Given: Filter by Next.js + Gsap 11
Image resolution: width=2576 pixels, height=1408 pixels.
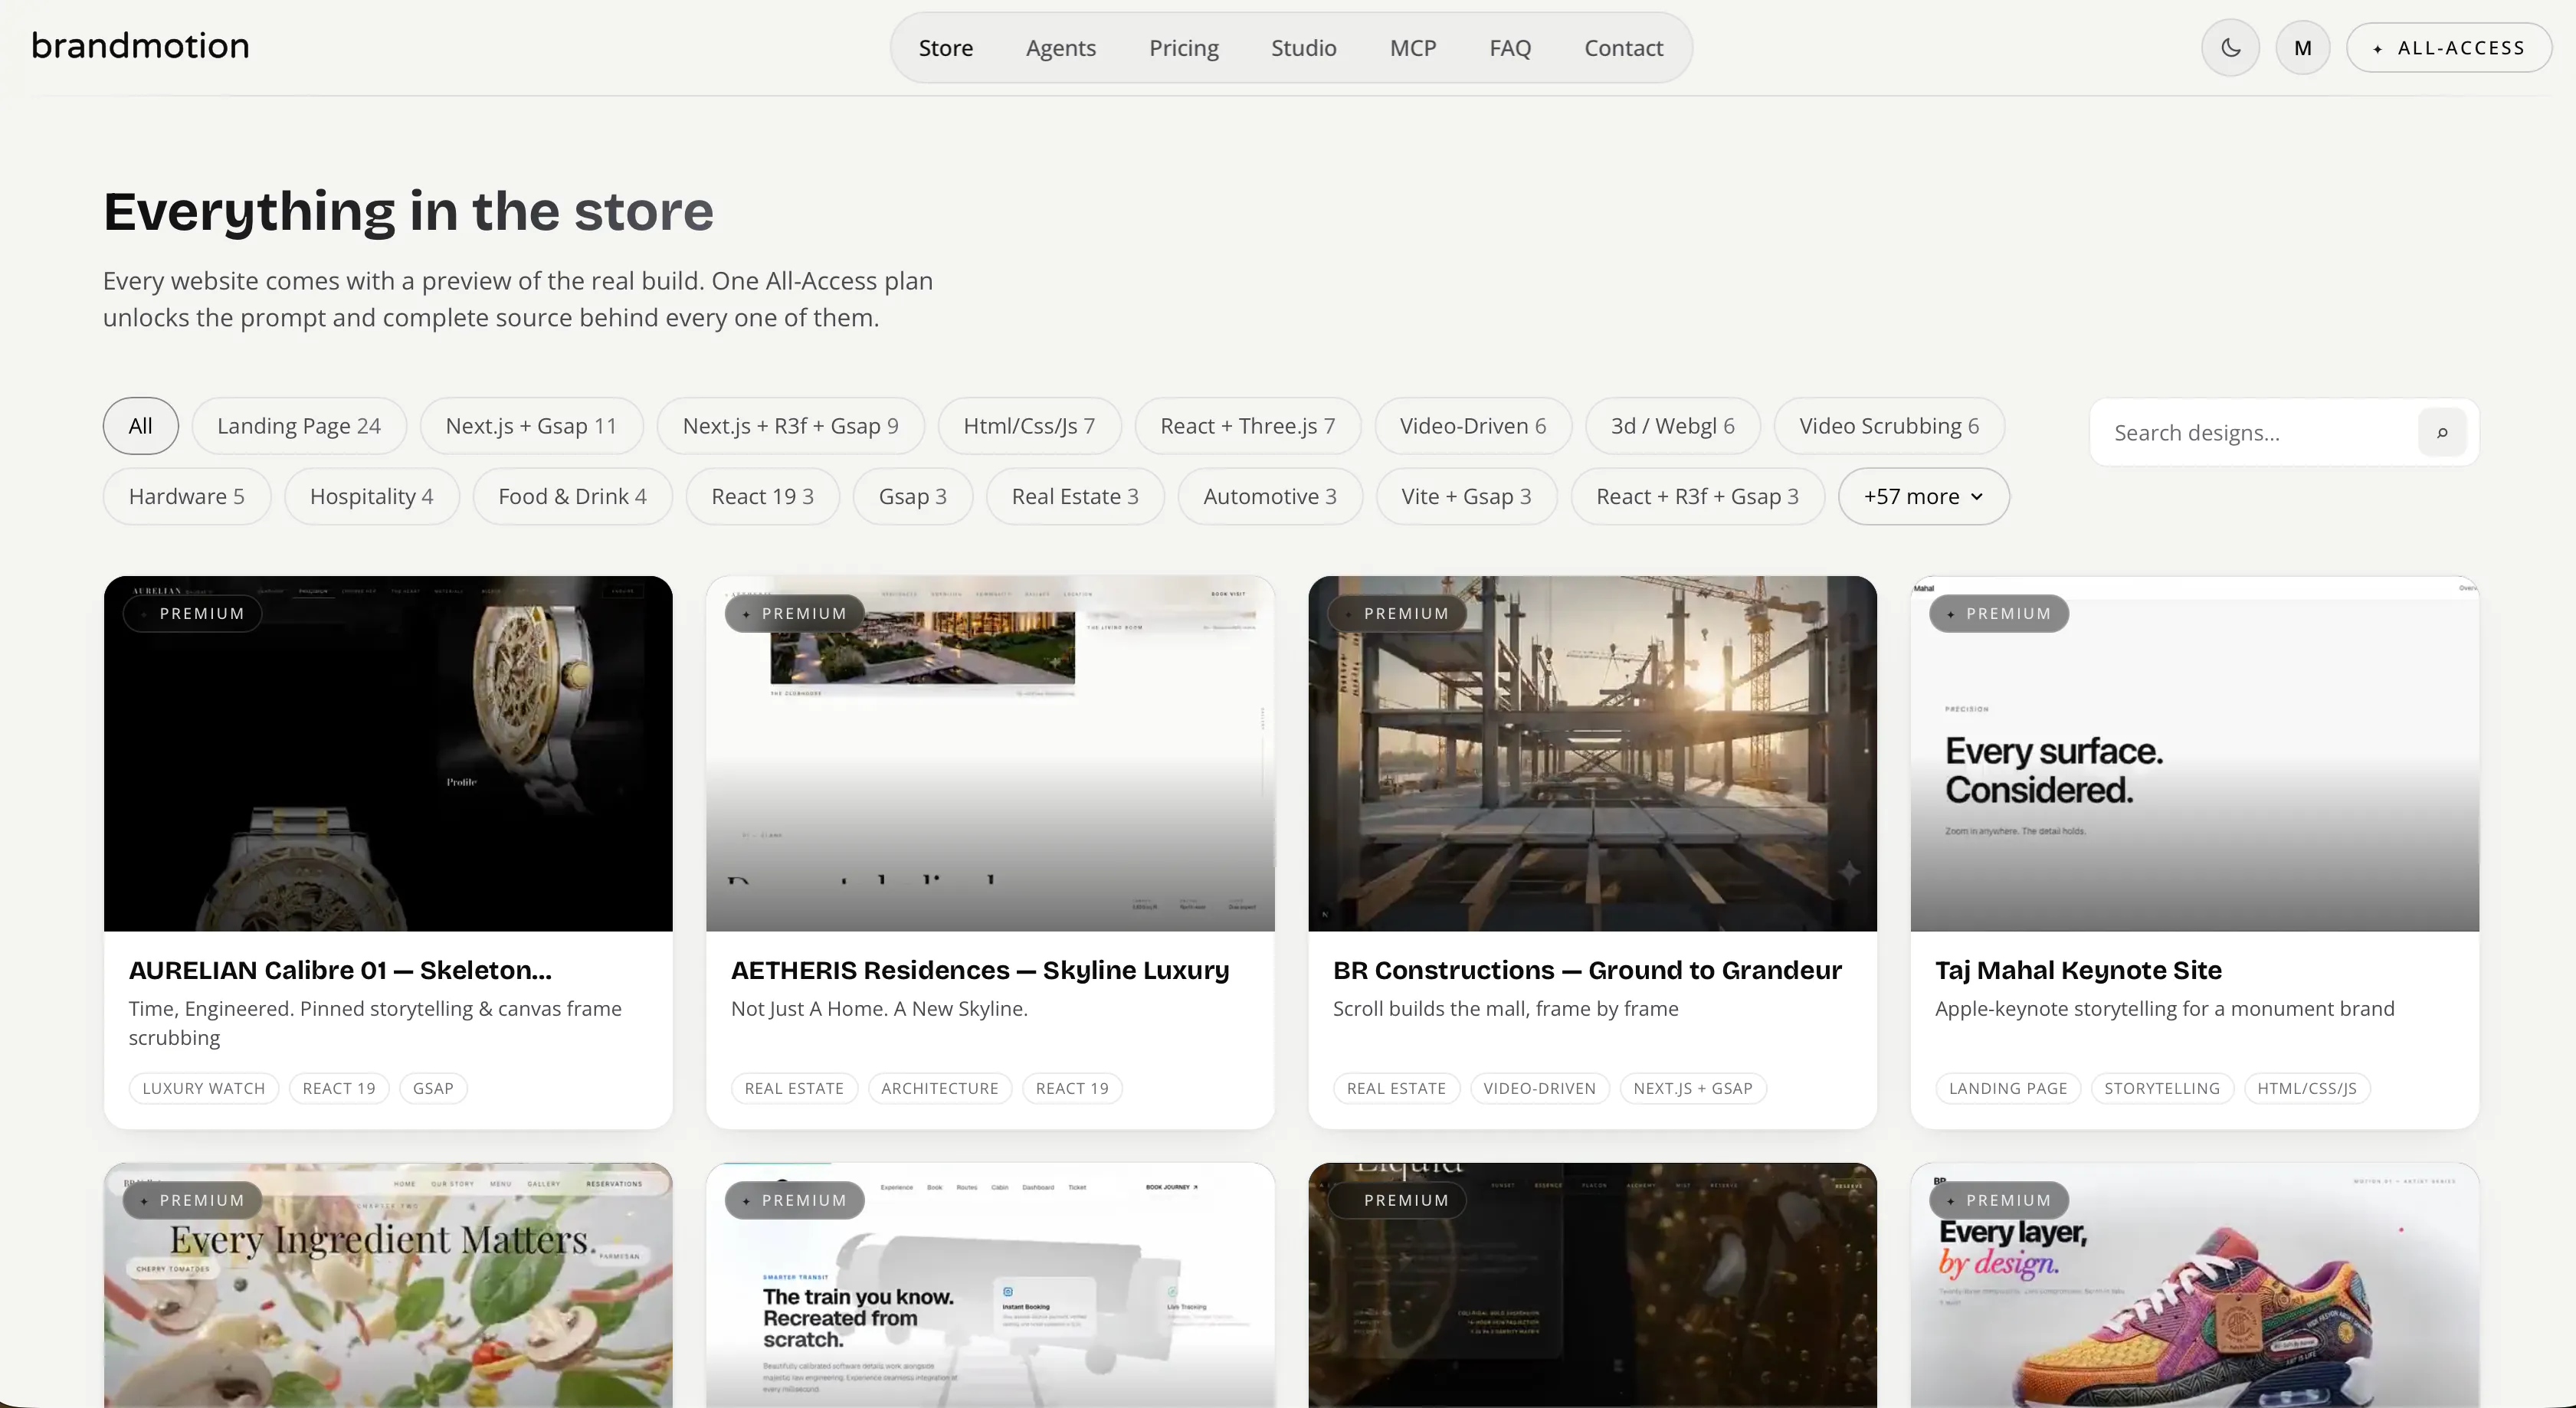Looking at the screenshot, I should click(531, 426).
